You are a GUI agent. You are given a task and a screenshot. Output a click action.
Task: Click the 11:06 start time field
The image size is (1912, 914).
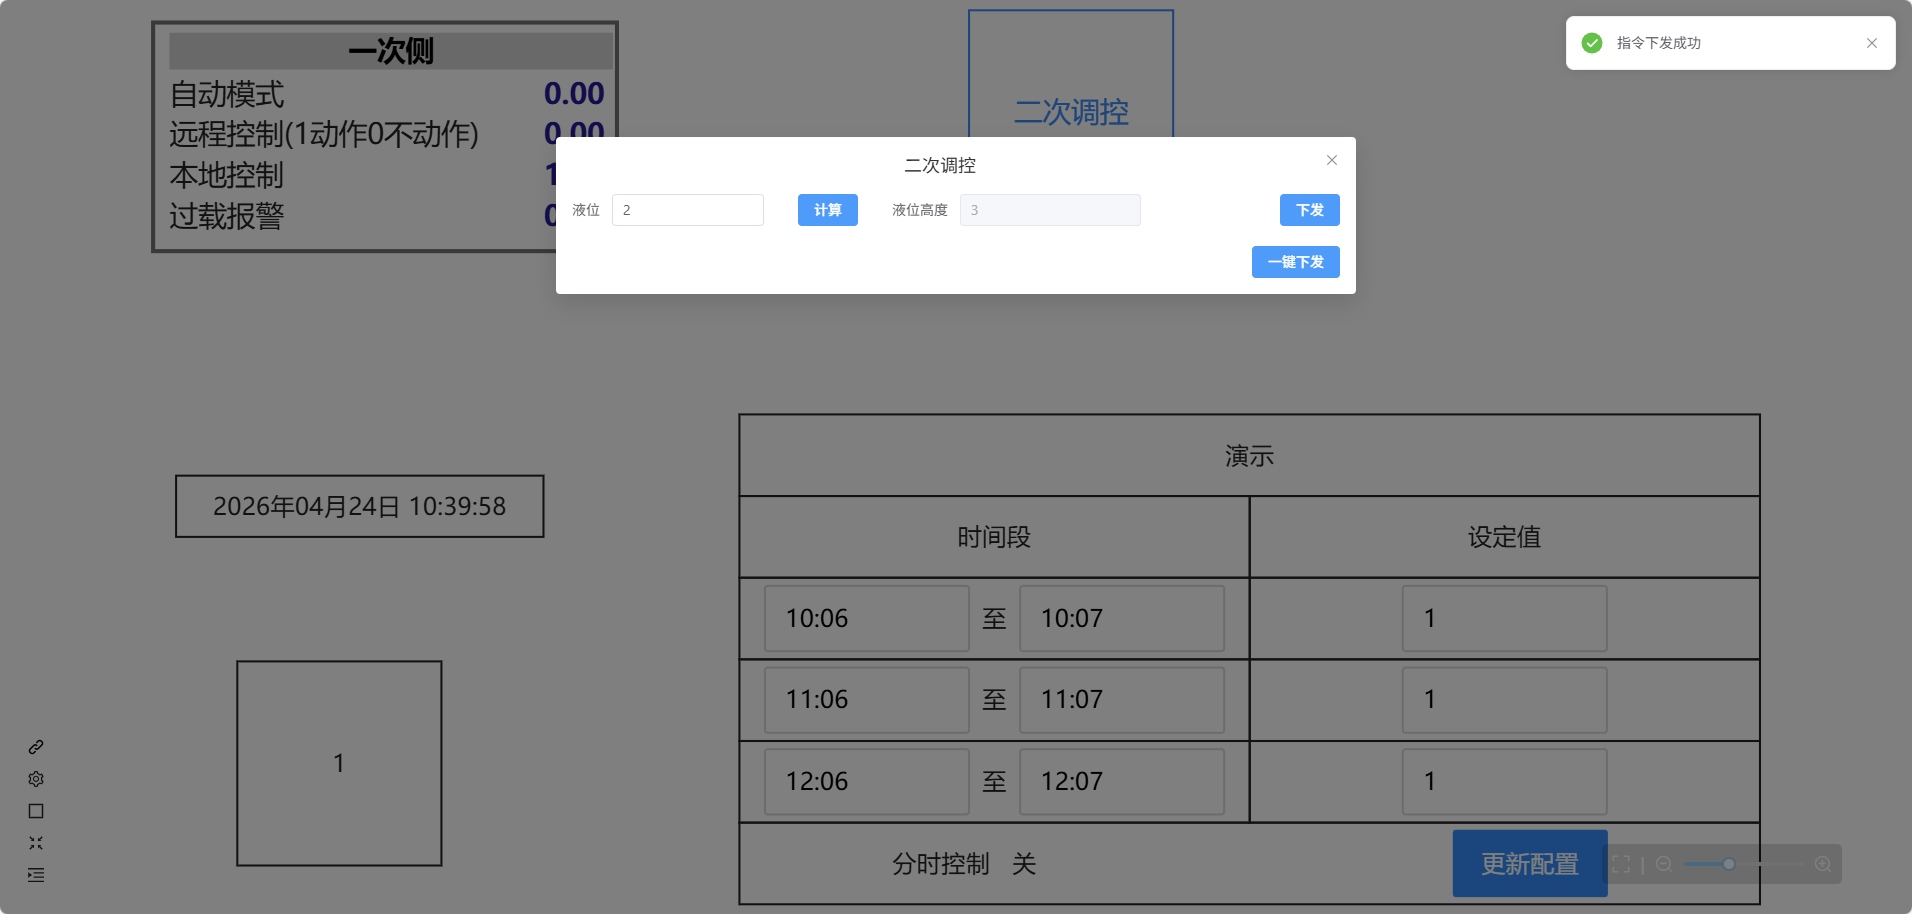867,700
